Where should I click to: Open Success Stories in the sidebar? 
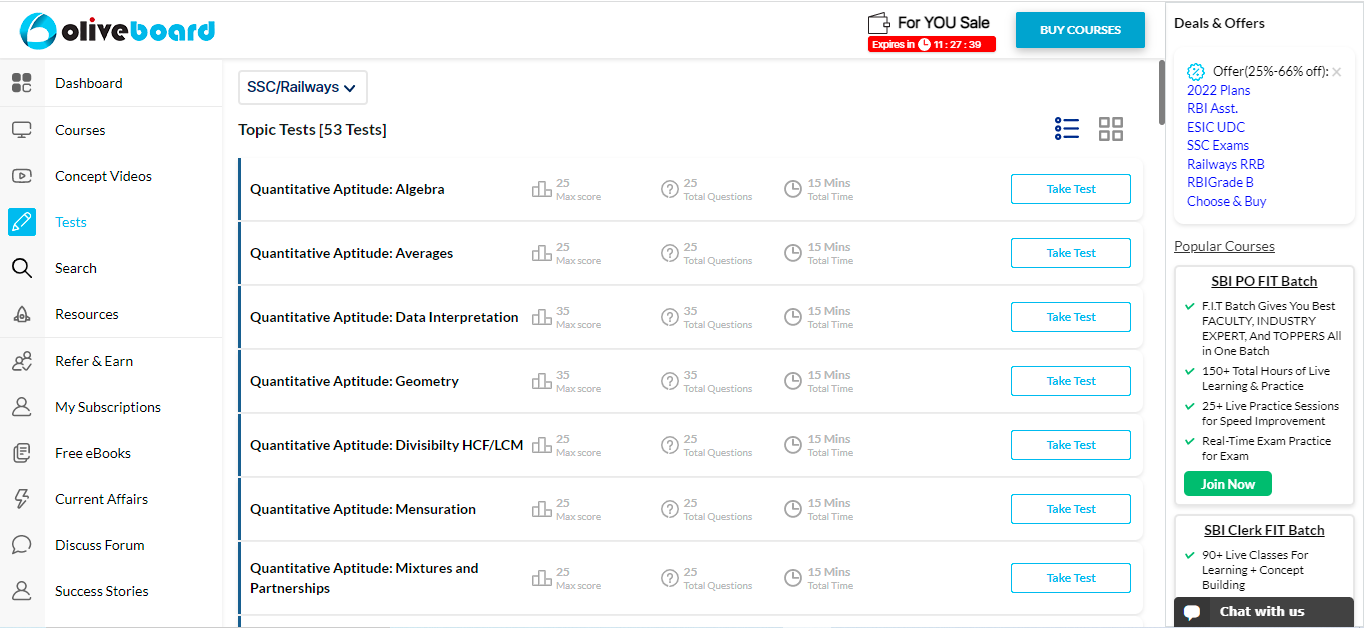pyautogui.click(x=102, y=591)
